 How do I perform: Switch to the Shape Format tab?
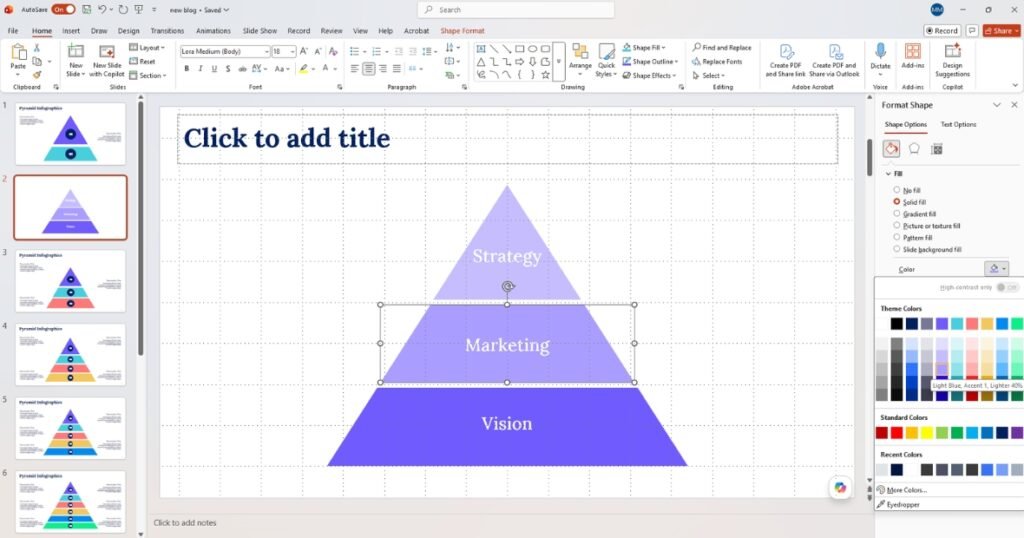(462, 31)
